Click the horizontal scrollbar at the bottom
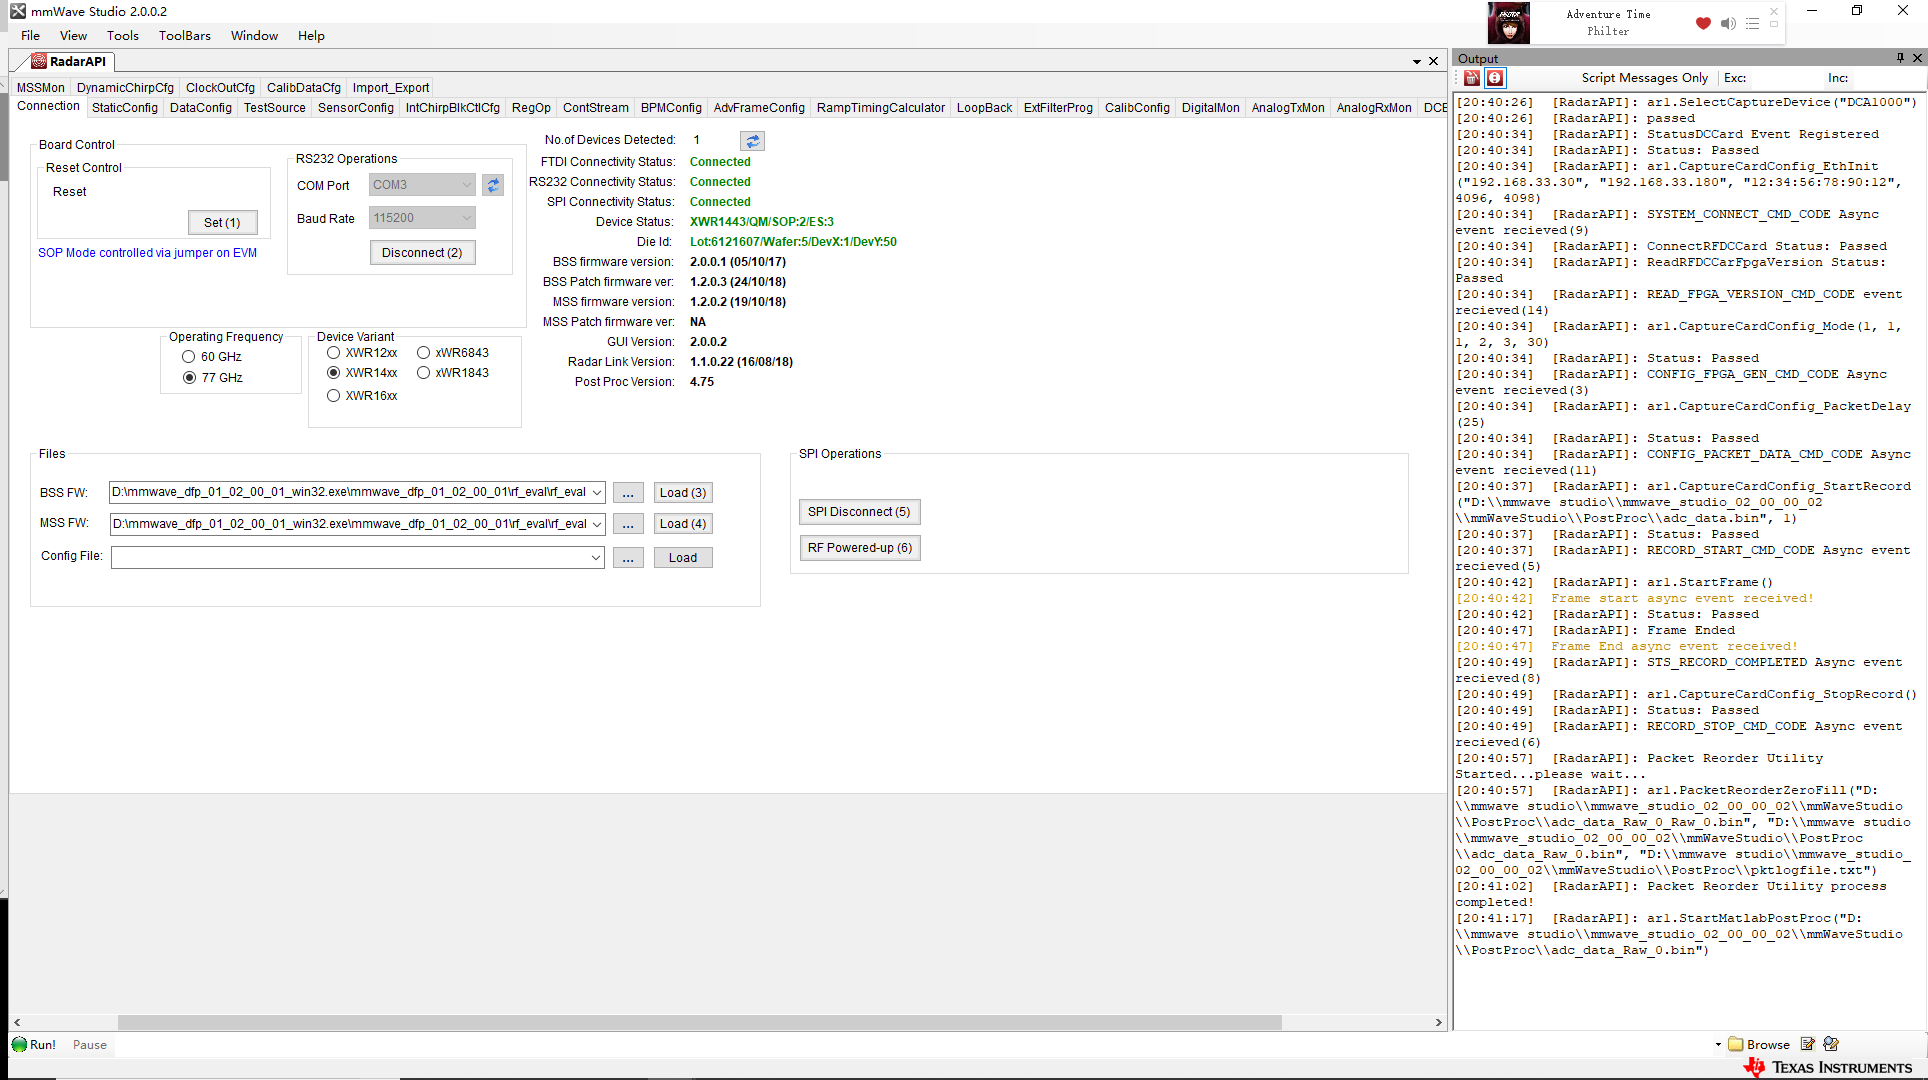The height and width of the screenshot is (1080, 1928). pos(700,1022)
